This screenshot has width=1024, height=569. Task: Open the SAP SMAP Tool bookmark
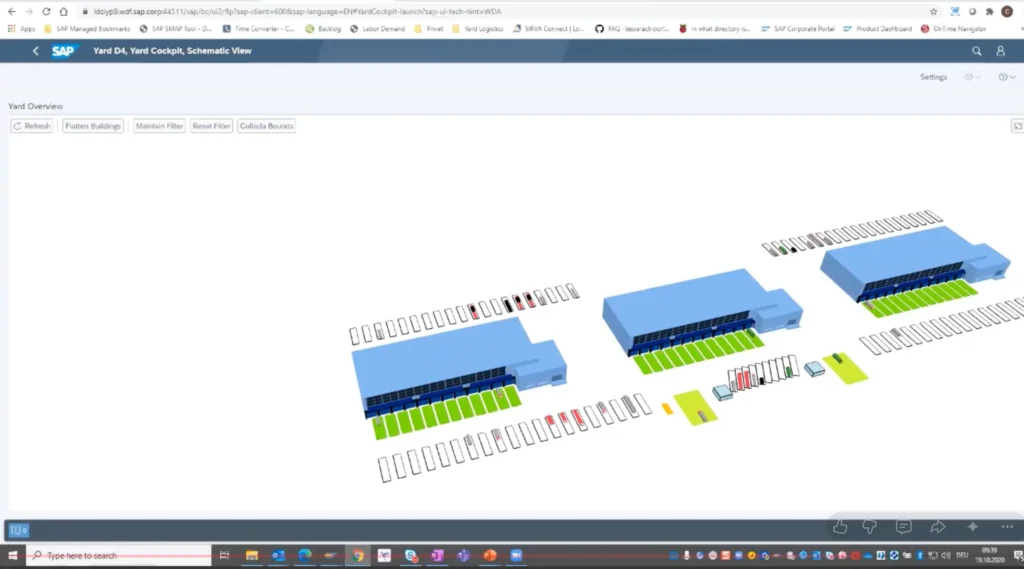coord(176,29)
